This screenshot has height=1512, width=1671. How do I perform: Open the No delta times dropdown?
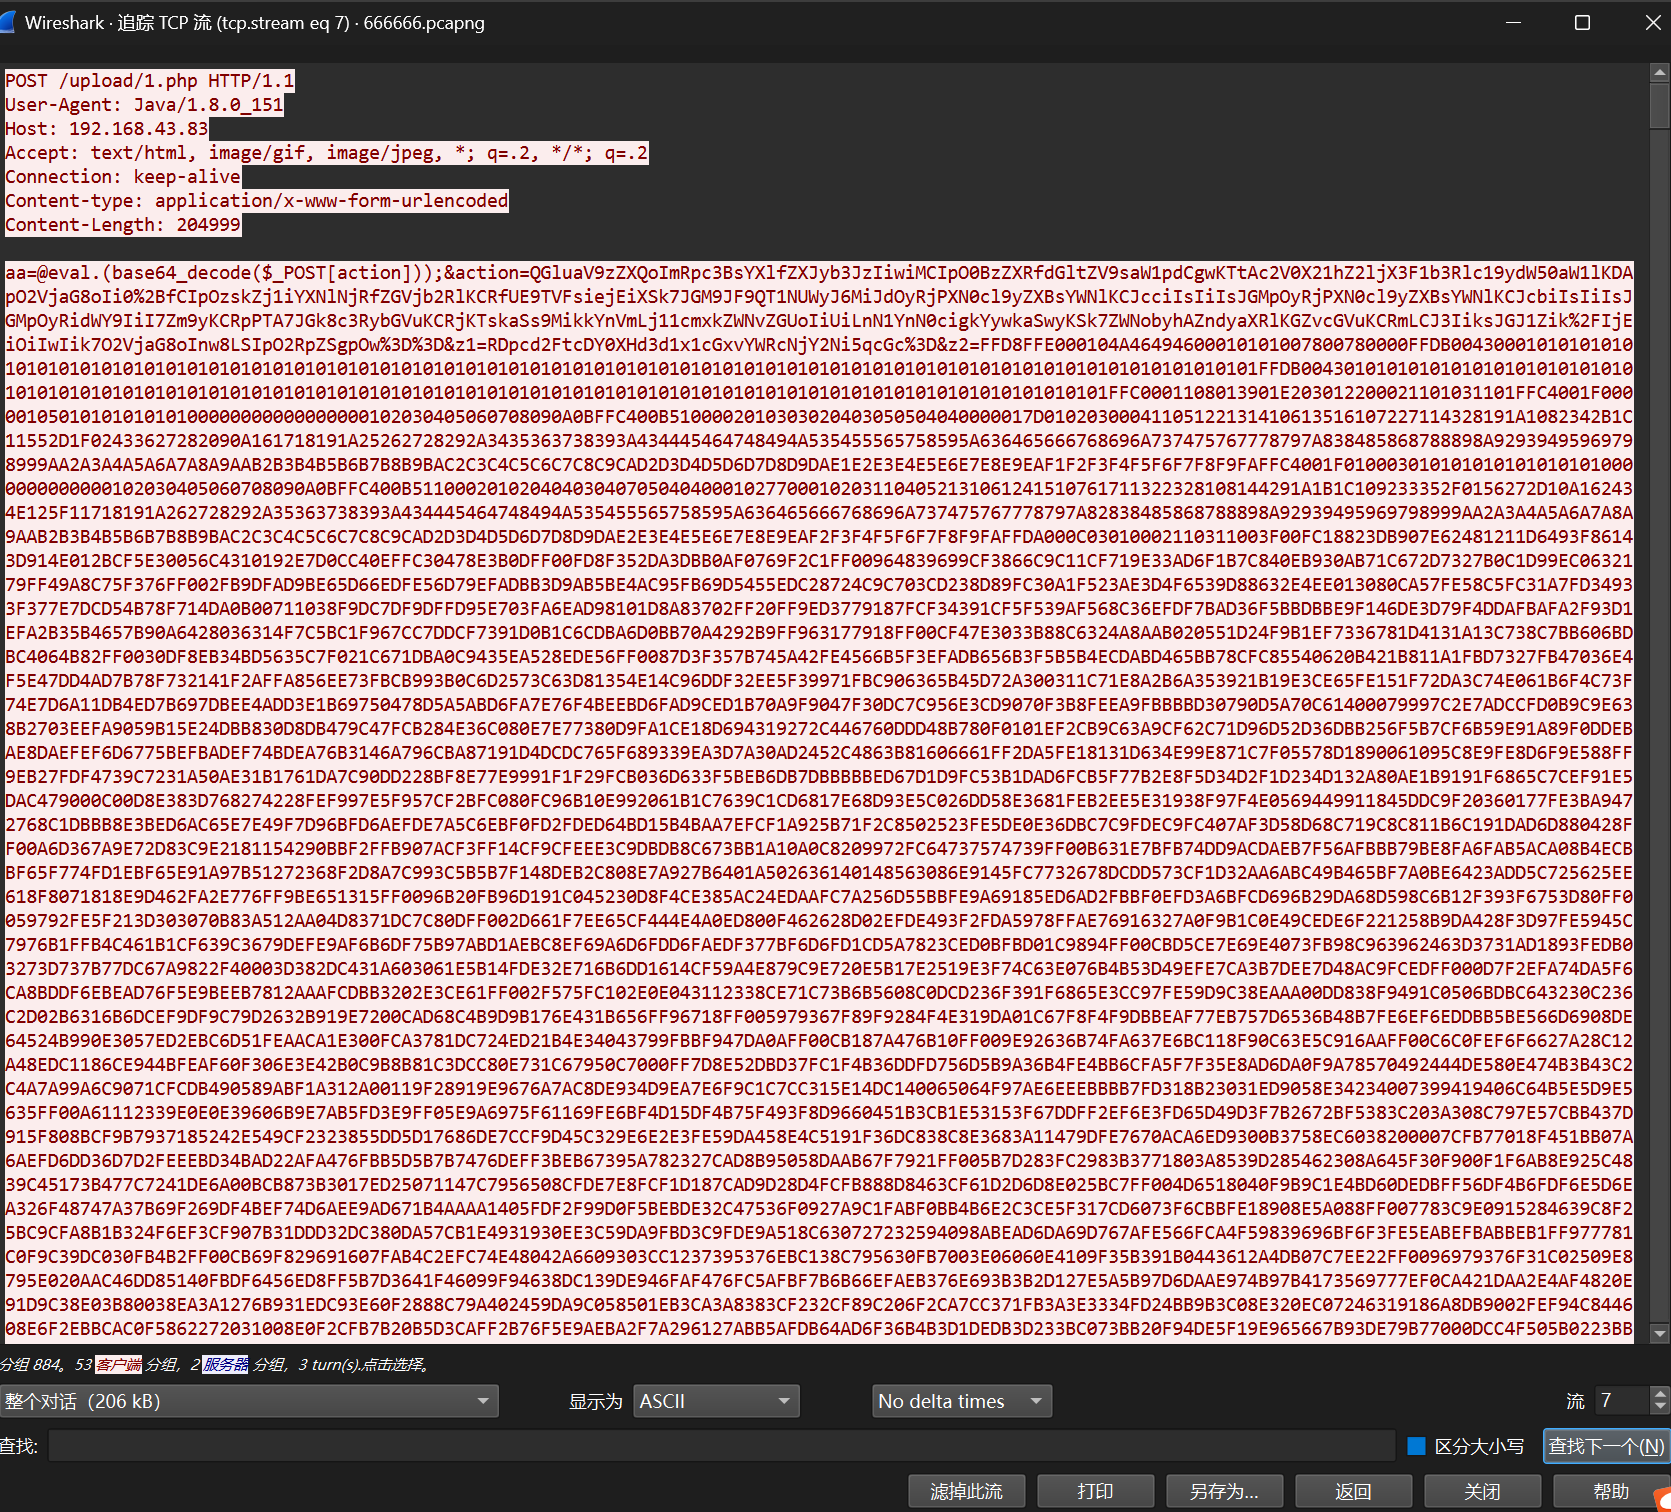point(960,1401)
